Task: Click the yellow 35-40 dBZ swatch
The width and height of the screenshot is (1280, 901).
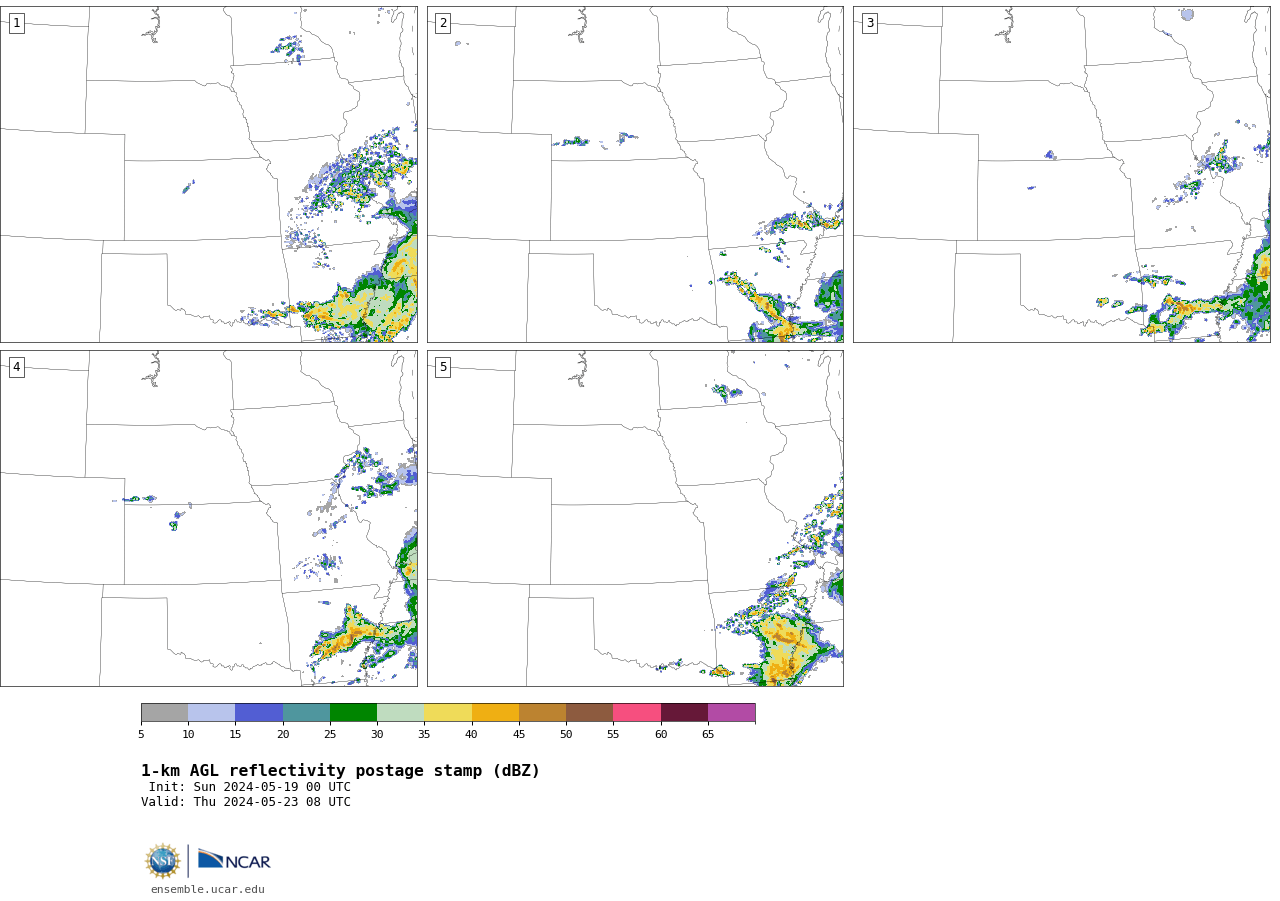Action: click(448, 713)
